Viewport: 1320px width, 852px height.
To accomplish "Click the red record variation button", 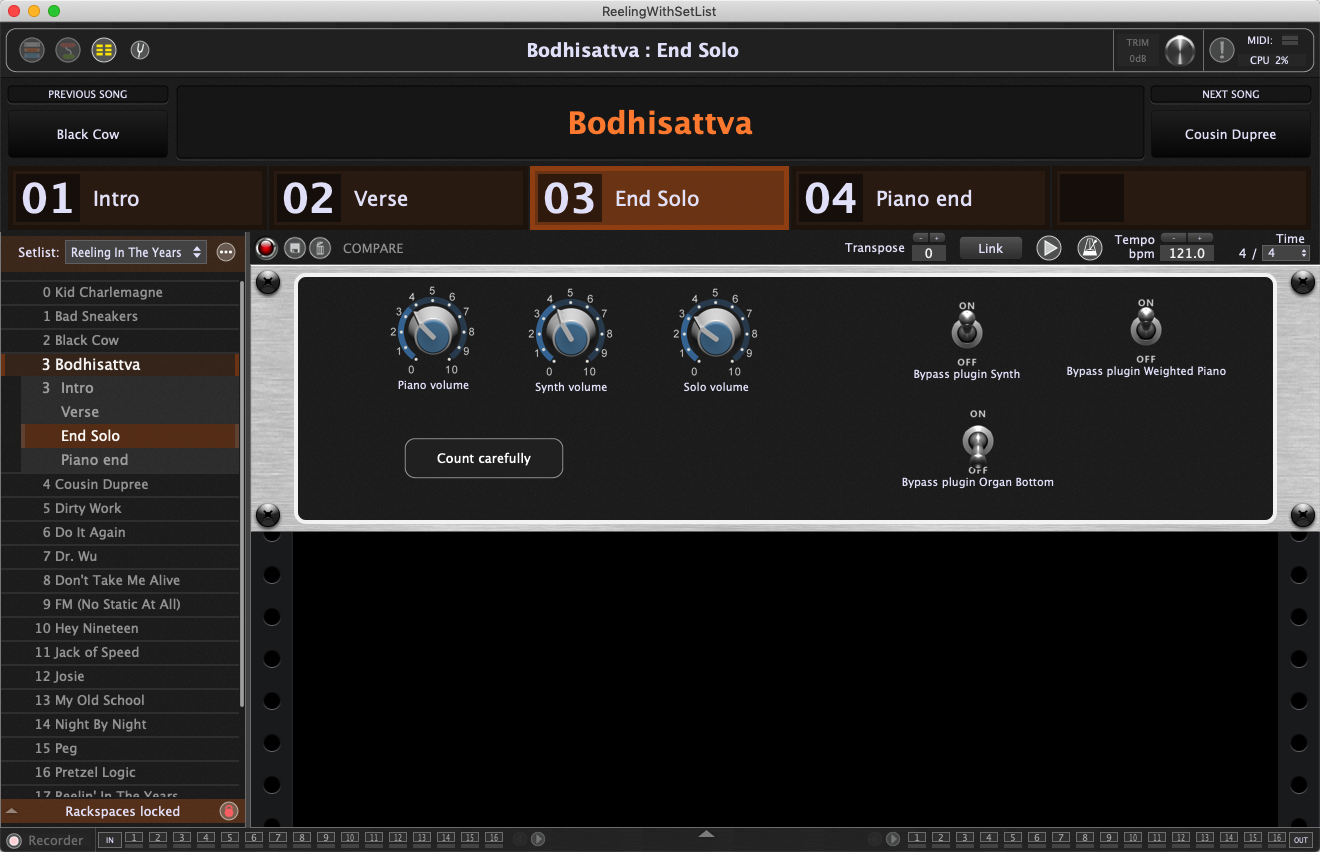I will click(x=266, y=248).
